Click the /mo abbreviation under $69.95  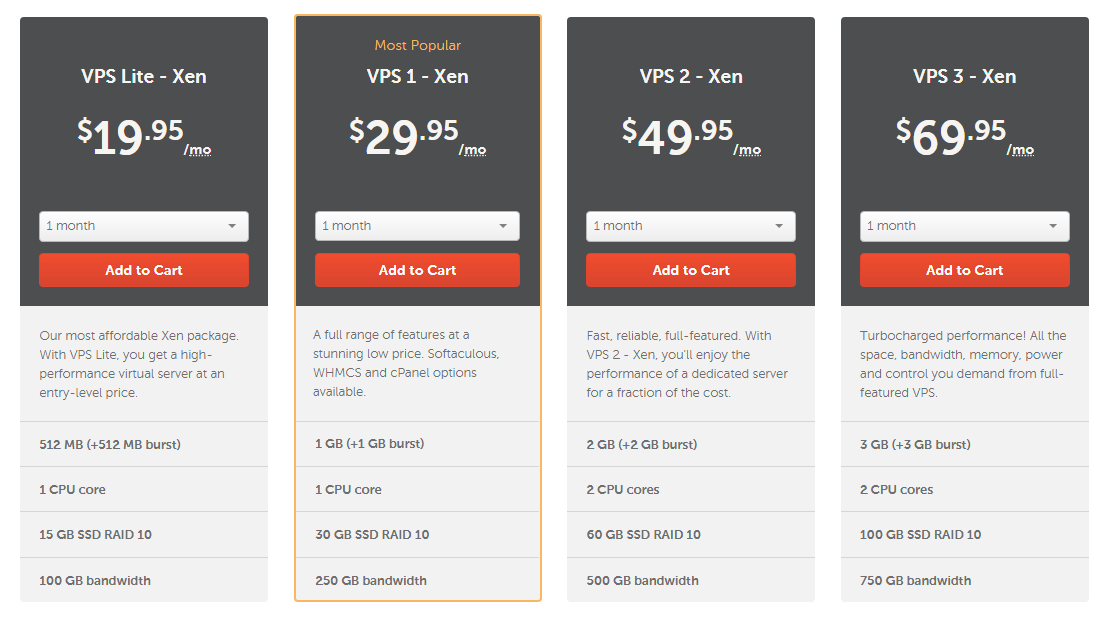click(x=1020, y=150)
